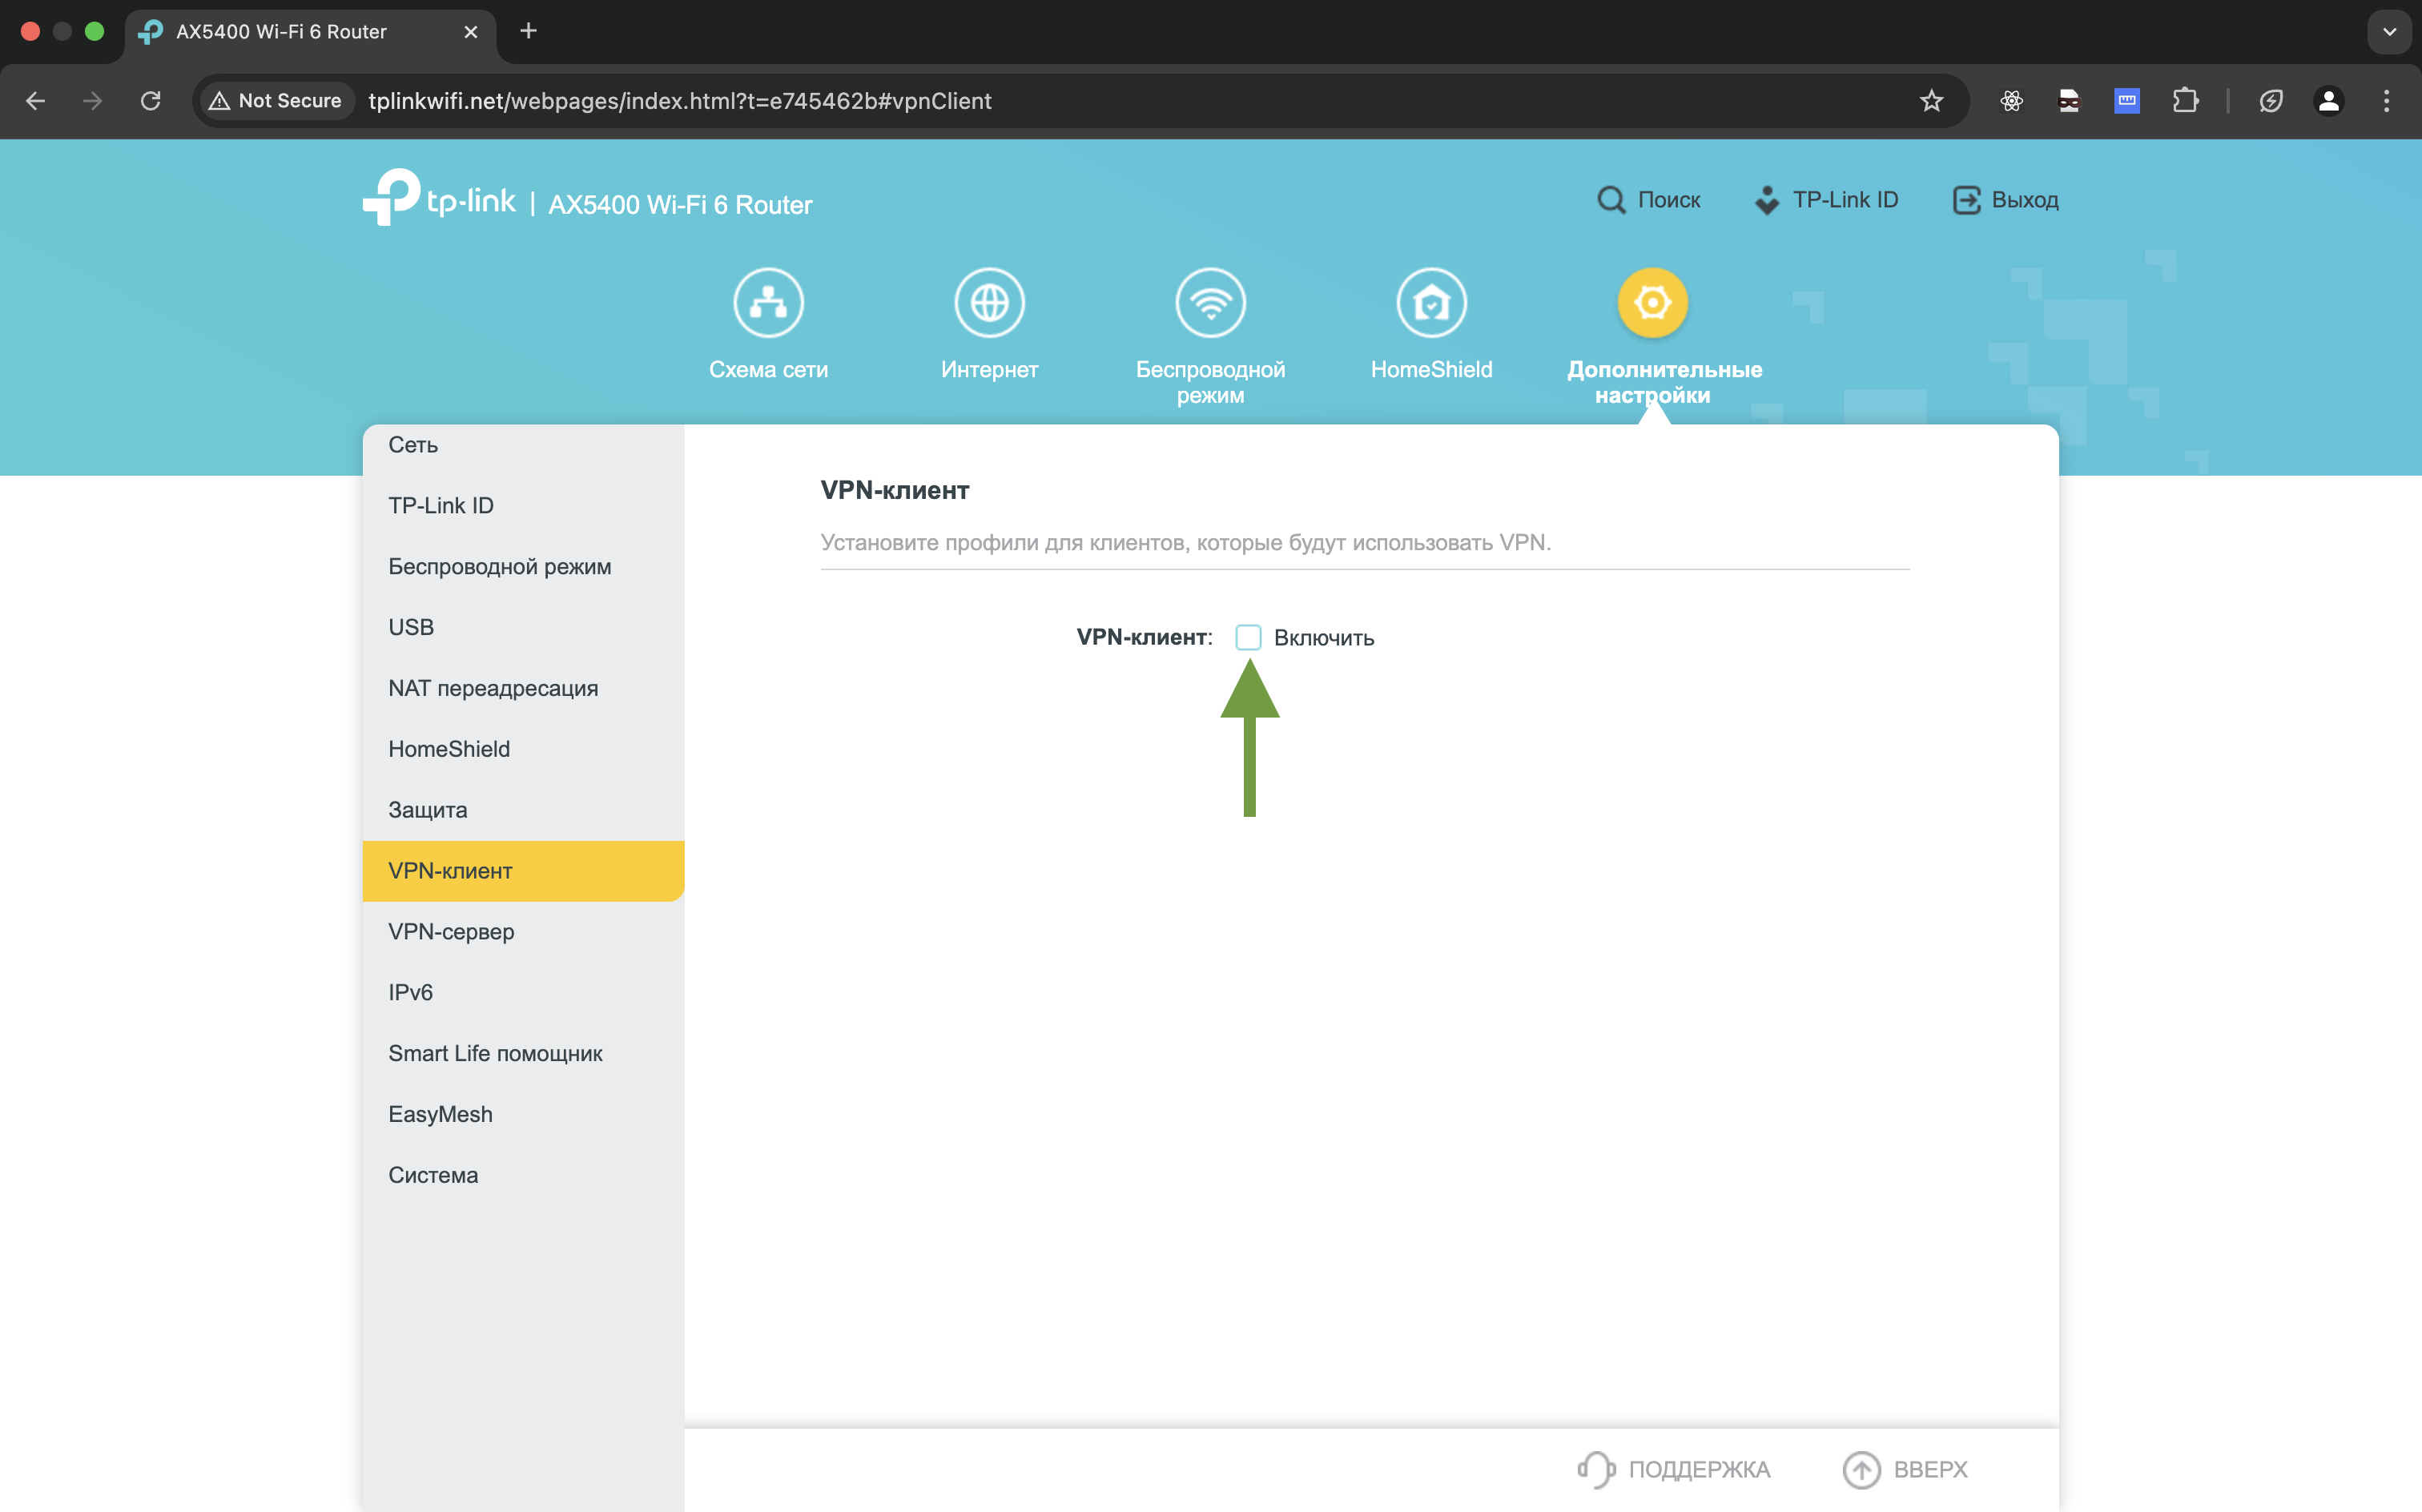2422x1512 pixels.
Task: Open NAT переадресация sidebar item
Action: tap(493, 688)
